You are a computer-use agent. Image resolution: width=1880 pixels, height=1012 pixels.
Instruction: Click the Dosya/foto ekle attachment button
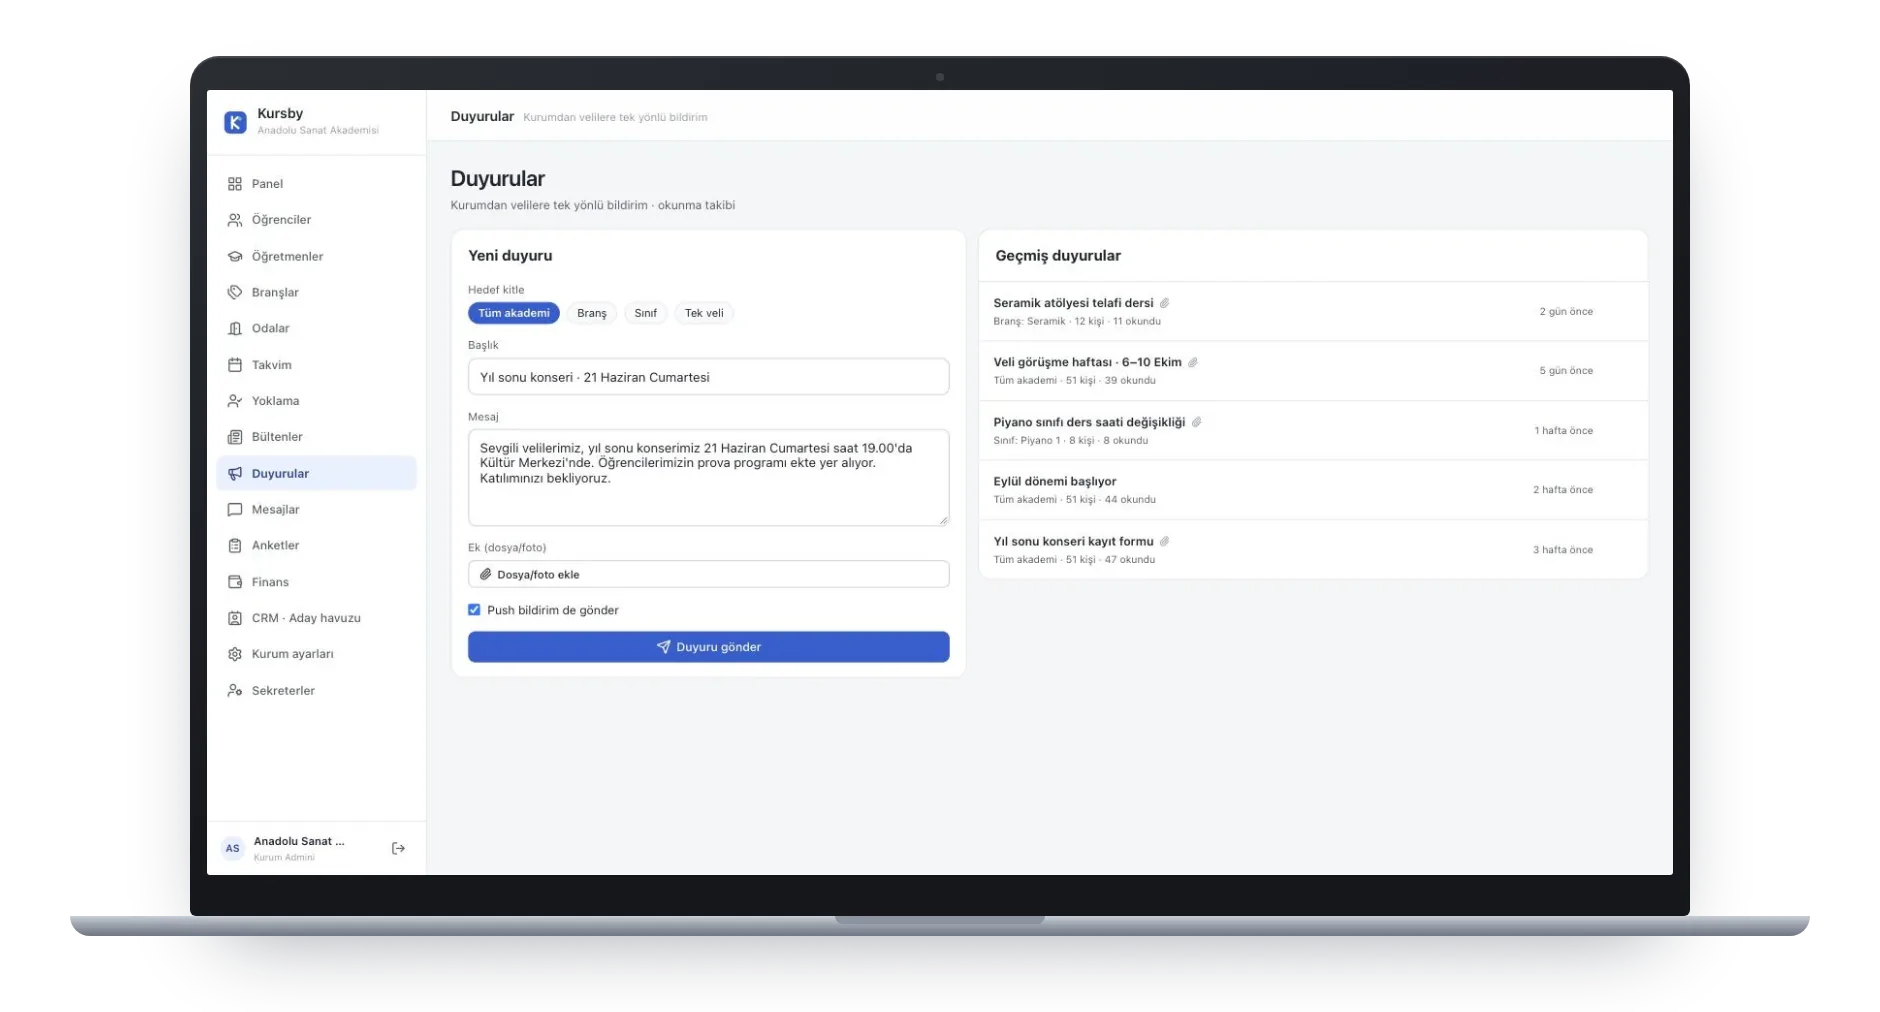tap(709, 575)
